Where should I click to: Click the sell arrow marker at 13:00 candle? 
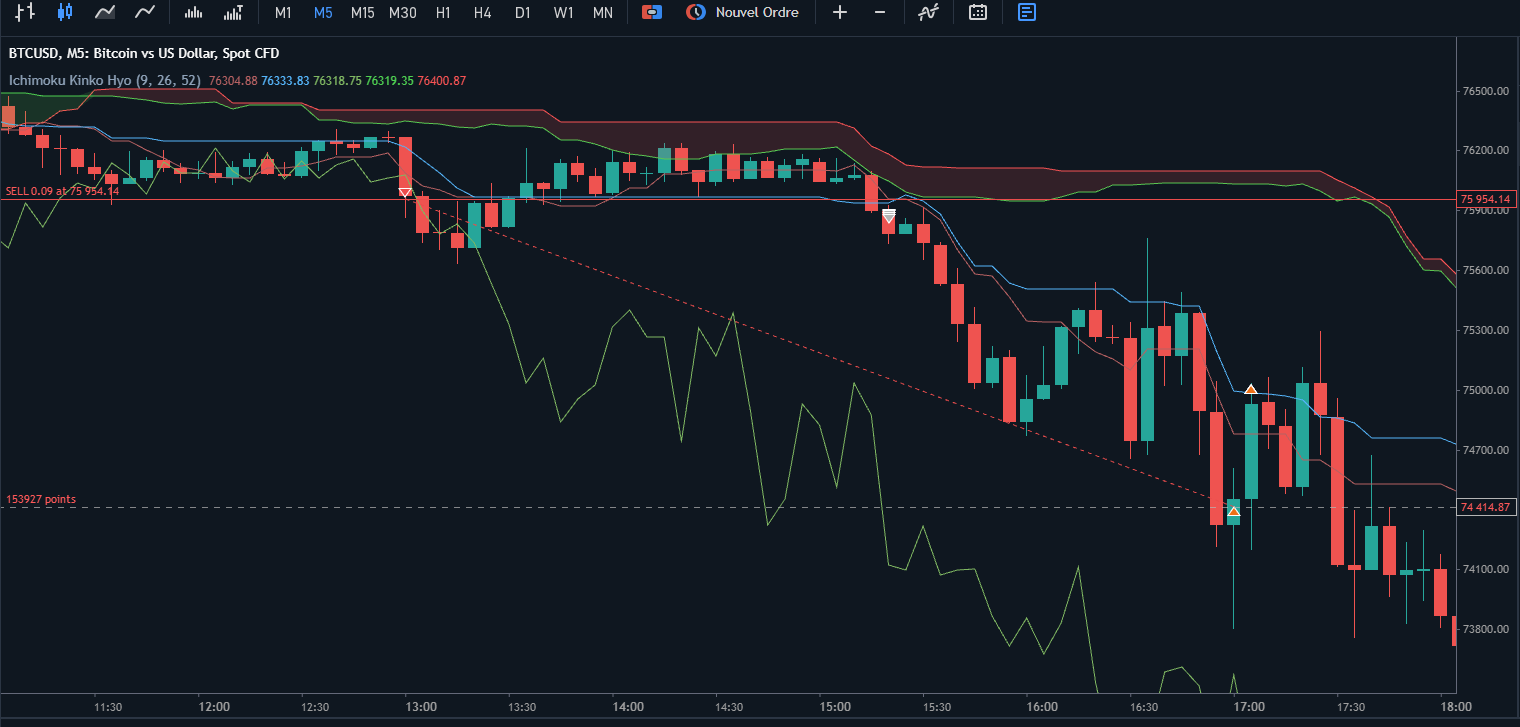405,192
